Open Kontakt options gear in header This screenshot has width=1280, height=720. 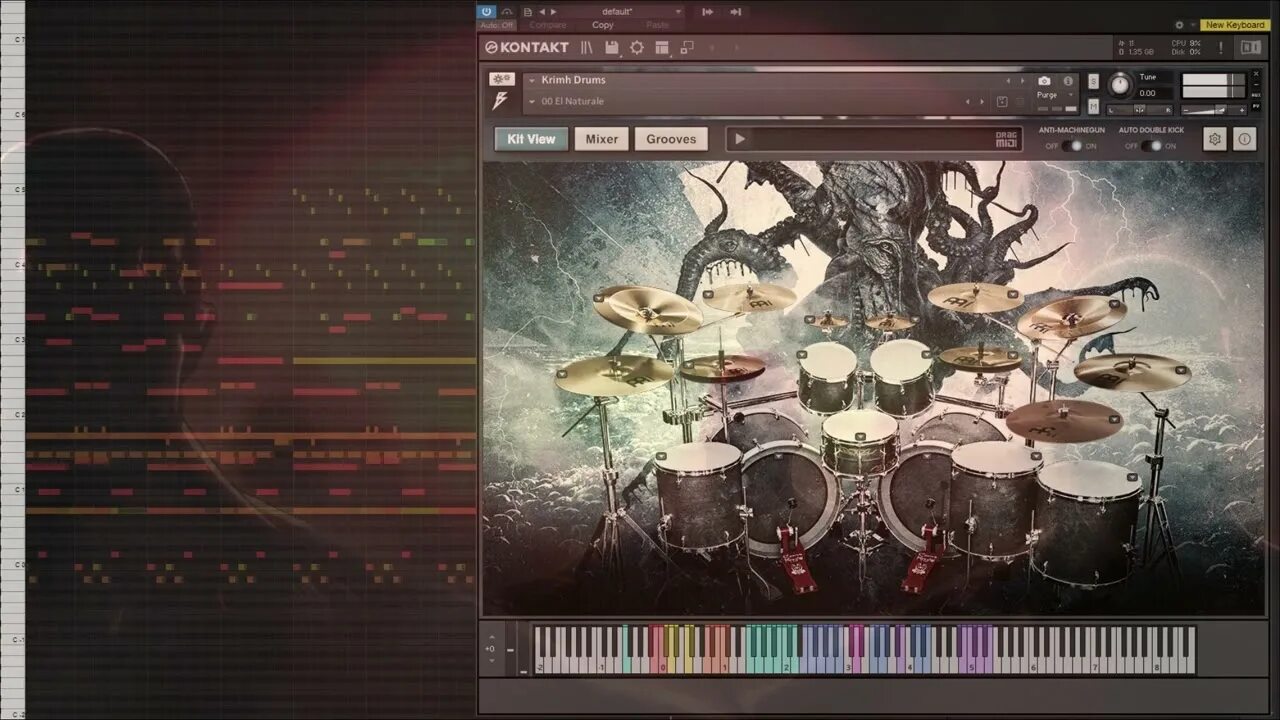(x=636, y=47)
